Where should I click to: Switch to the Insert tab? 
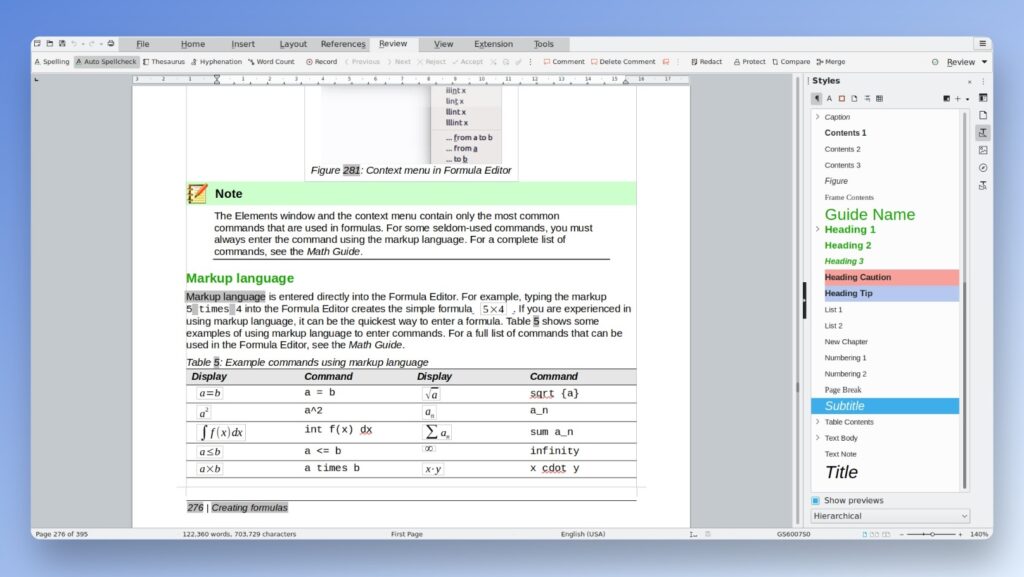[x=243, y=44]
